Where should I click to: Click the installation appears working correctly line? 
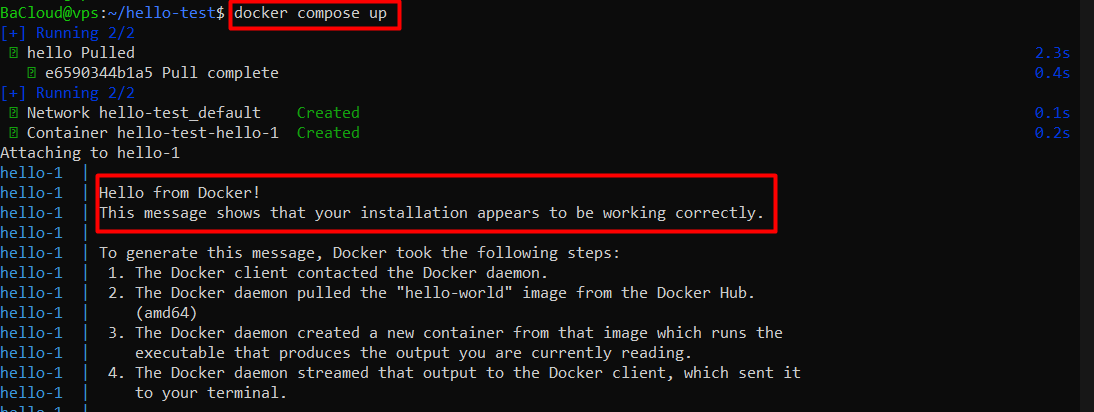pos(432,213)
